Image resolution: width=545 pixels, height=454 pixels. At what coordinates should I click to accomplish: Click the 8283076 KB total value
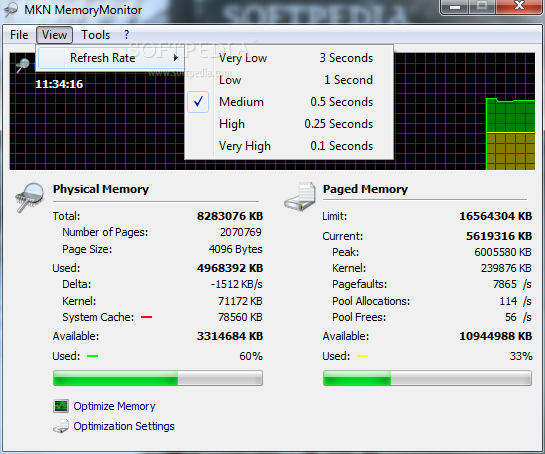[230, 216]
